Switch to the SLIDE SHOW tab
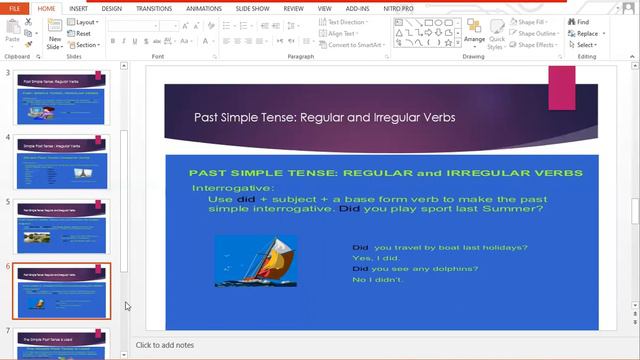 coord(252,9)
